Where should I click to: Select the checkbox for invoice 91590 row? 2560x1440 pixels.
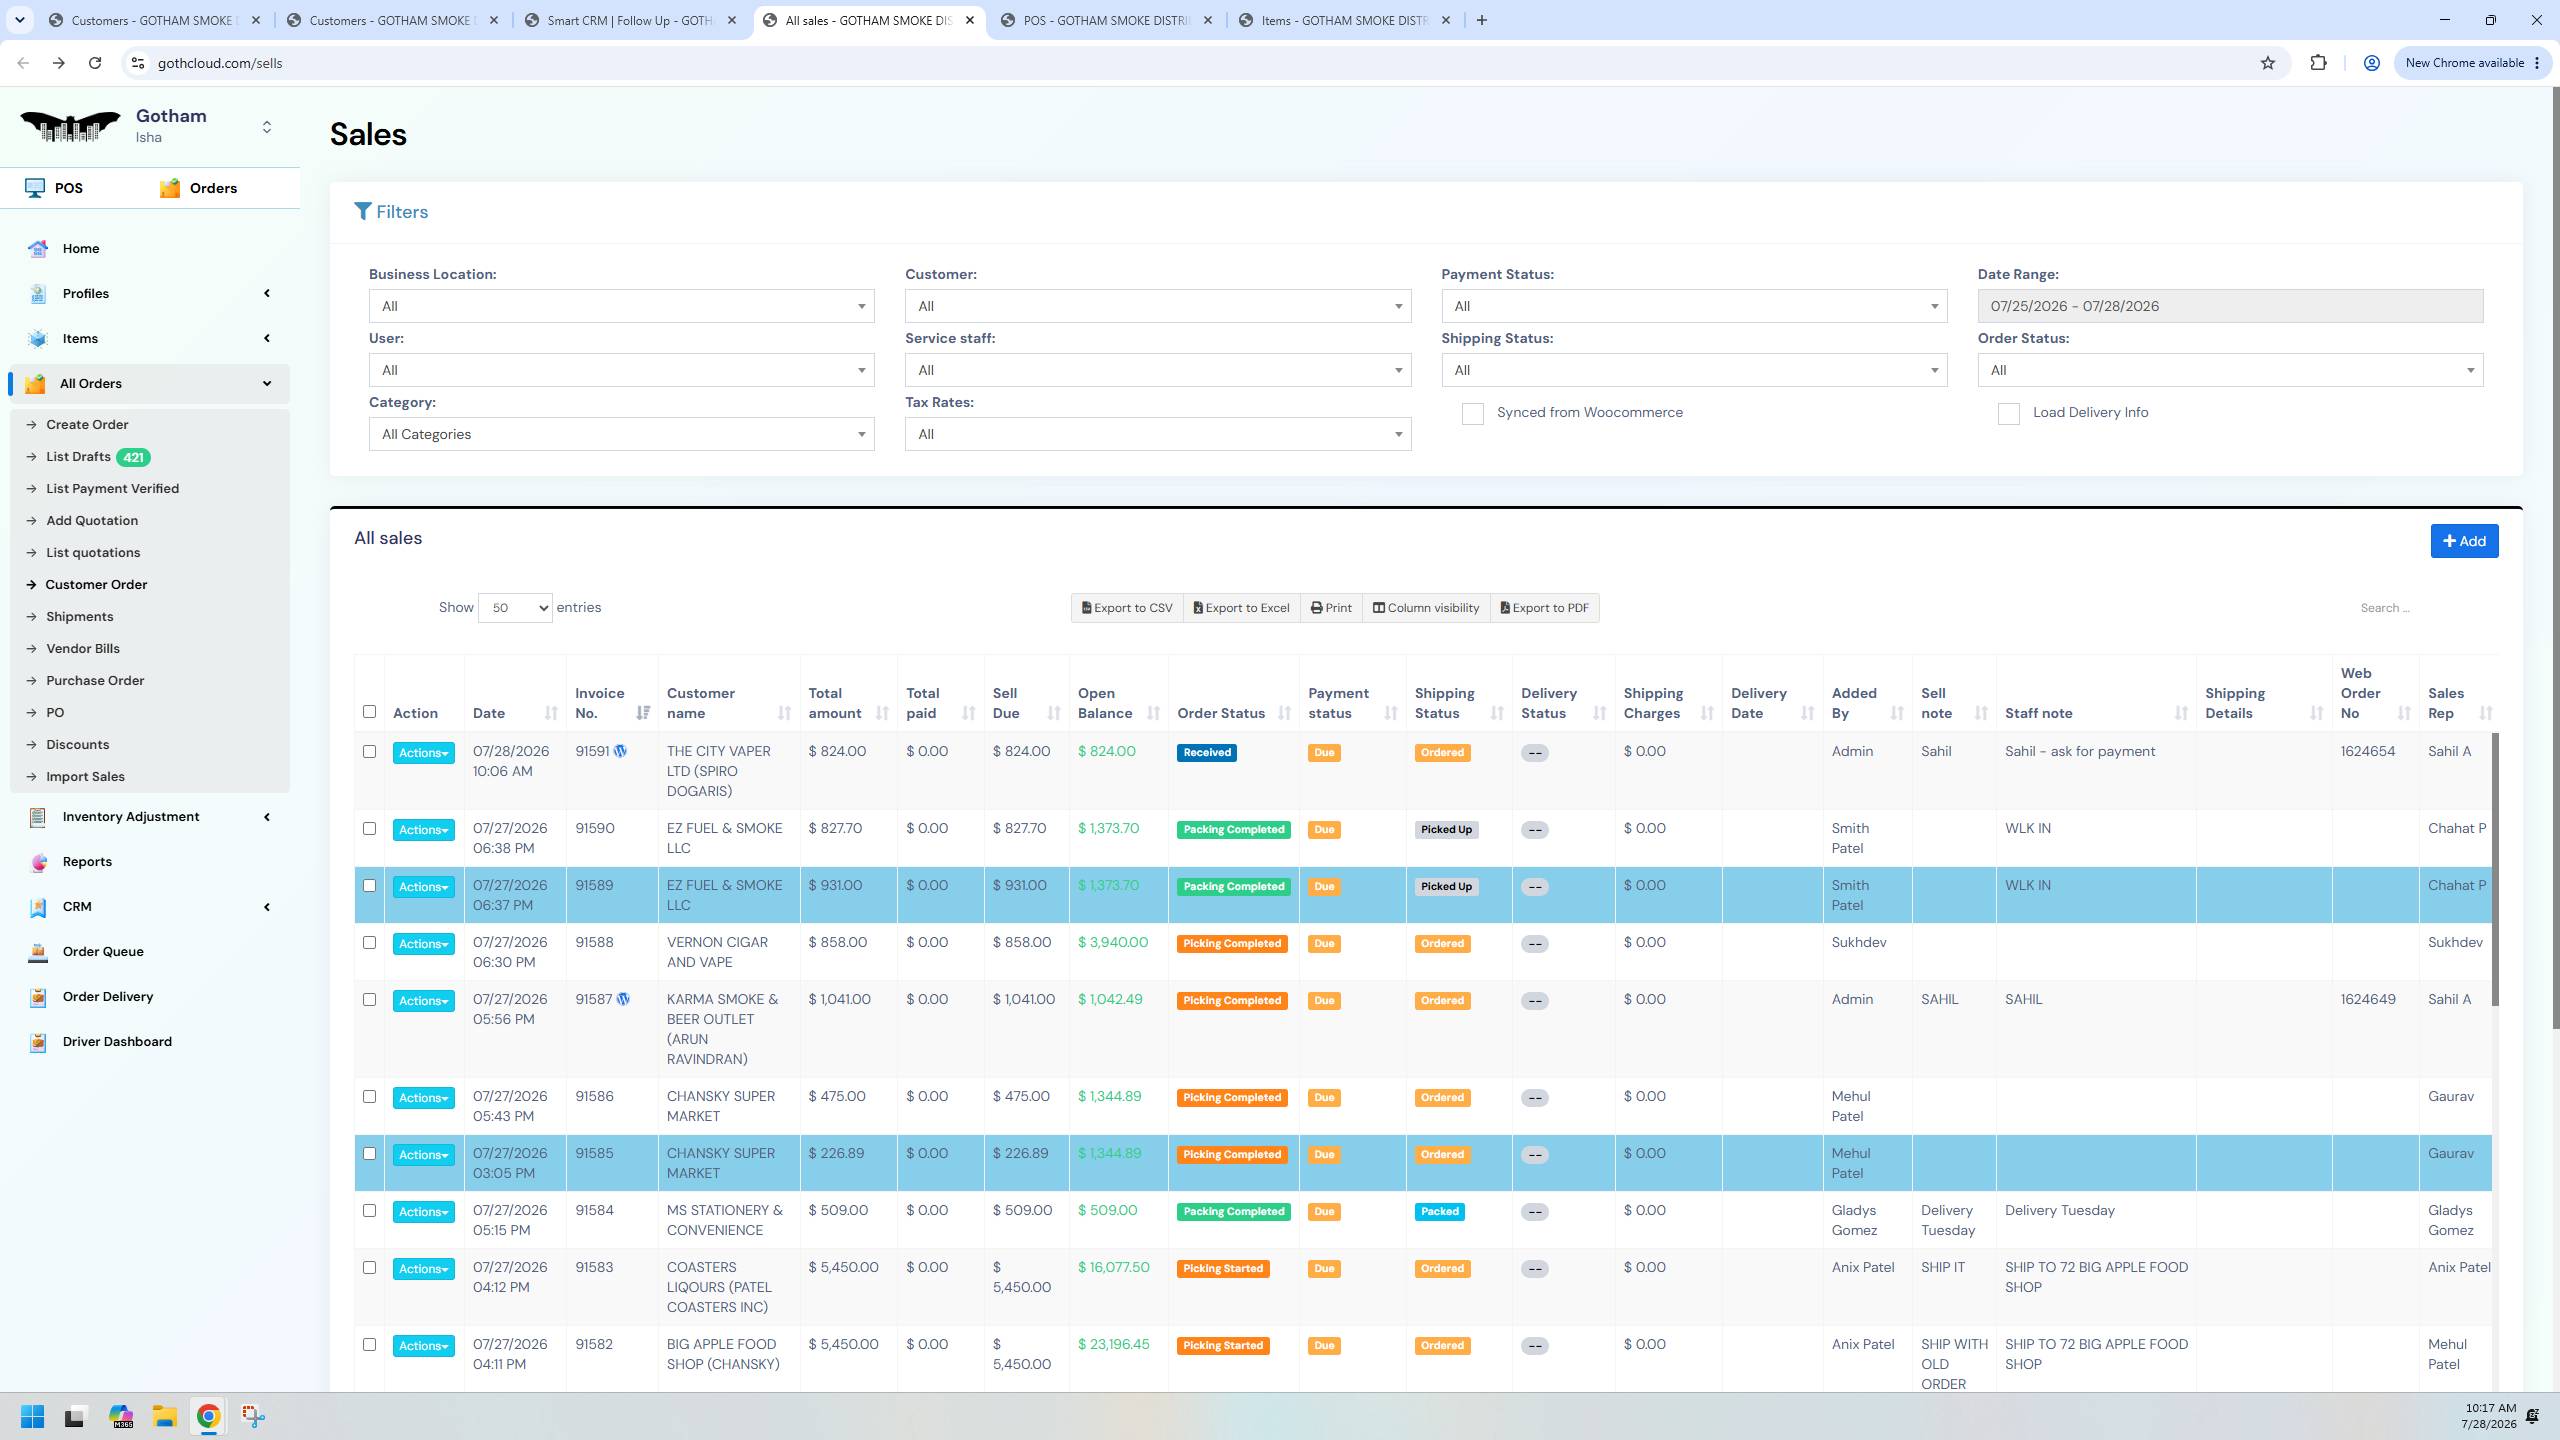tap(369, 828)
